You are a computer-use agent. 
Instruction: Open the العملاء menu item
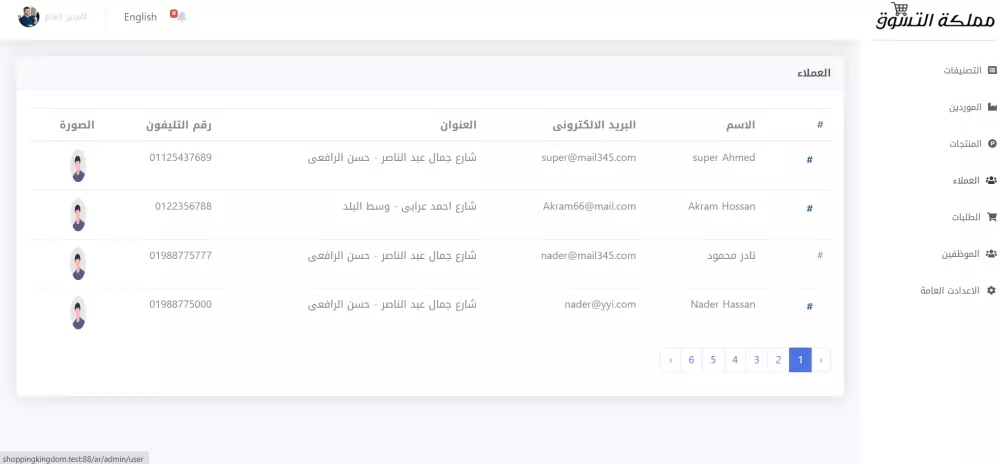pyautogui.click(x=967, y=180)
